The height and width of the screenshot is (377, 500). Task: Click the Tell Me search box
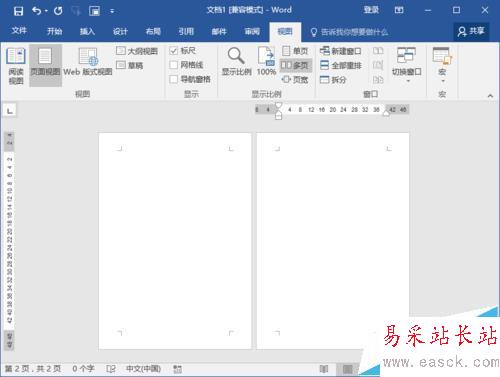(349, 32)
